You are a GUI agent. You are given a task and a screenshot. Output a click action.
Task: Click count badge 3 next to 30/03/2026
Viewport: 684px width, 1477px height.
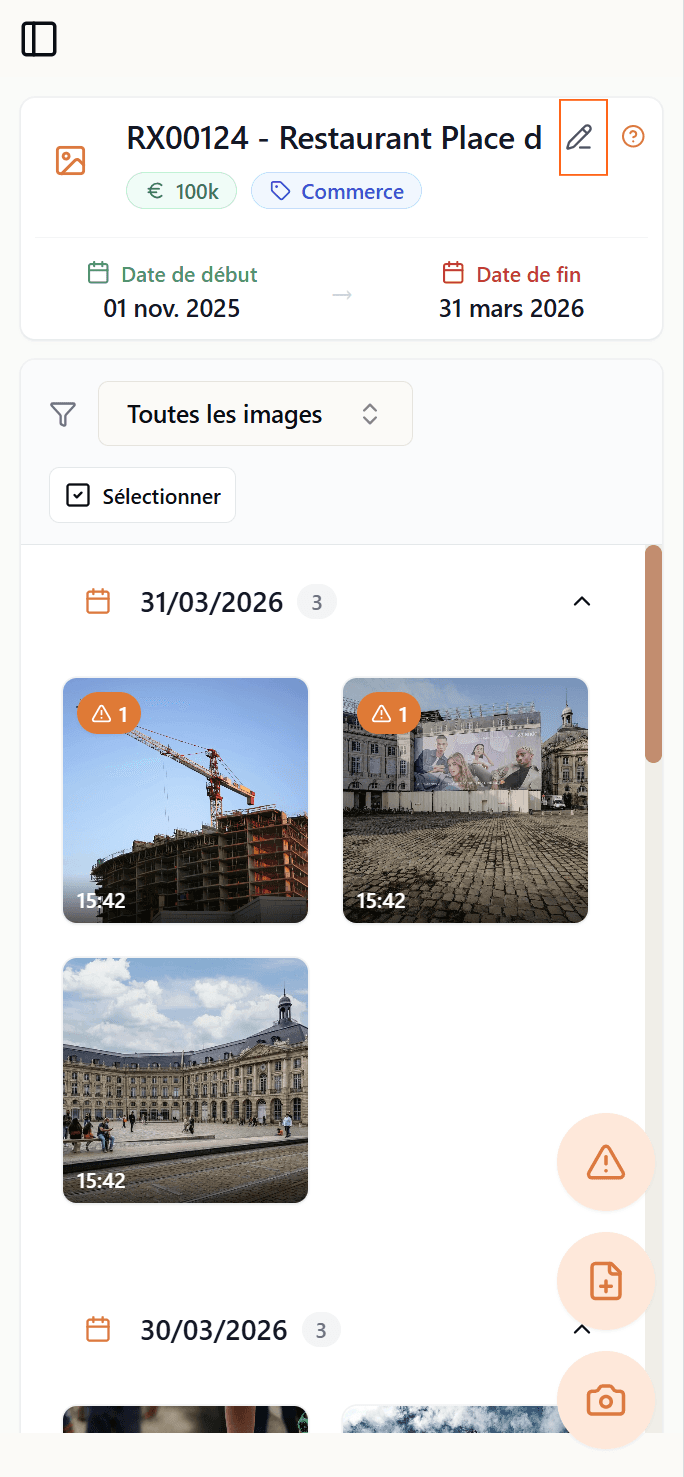[x=321, y=1331]
